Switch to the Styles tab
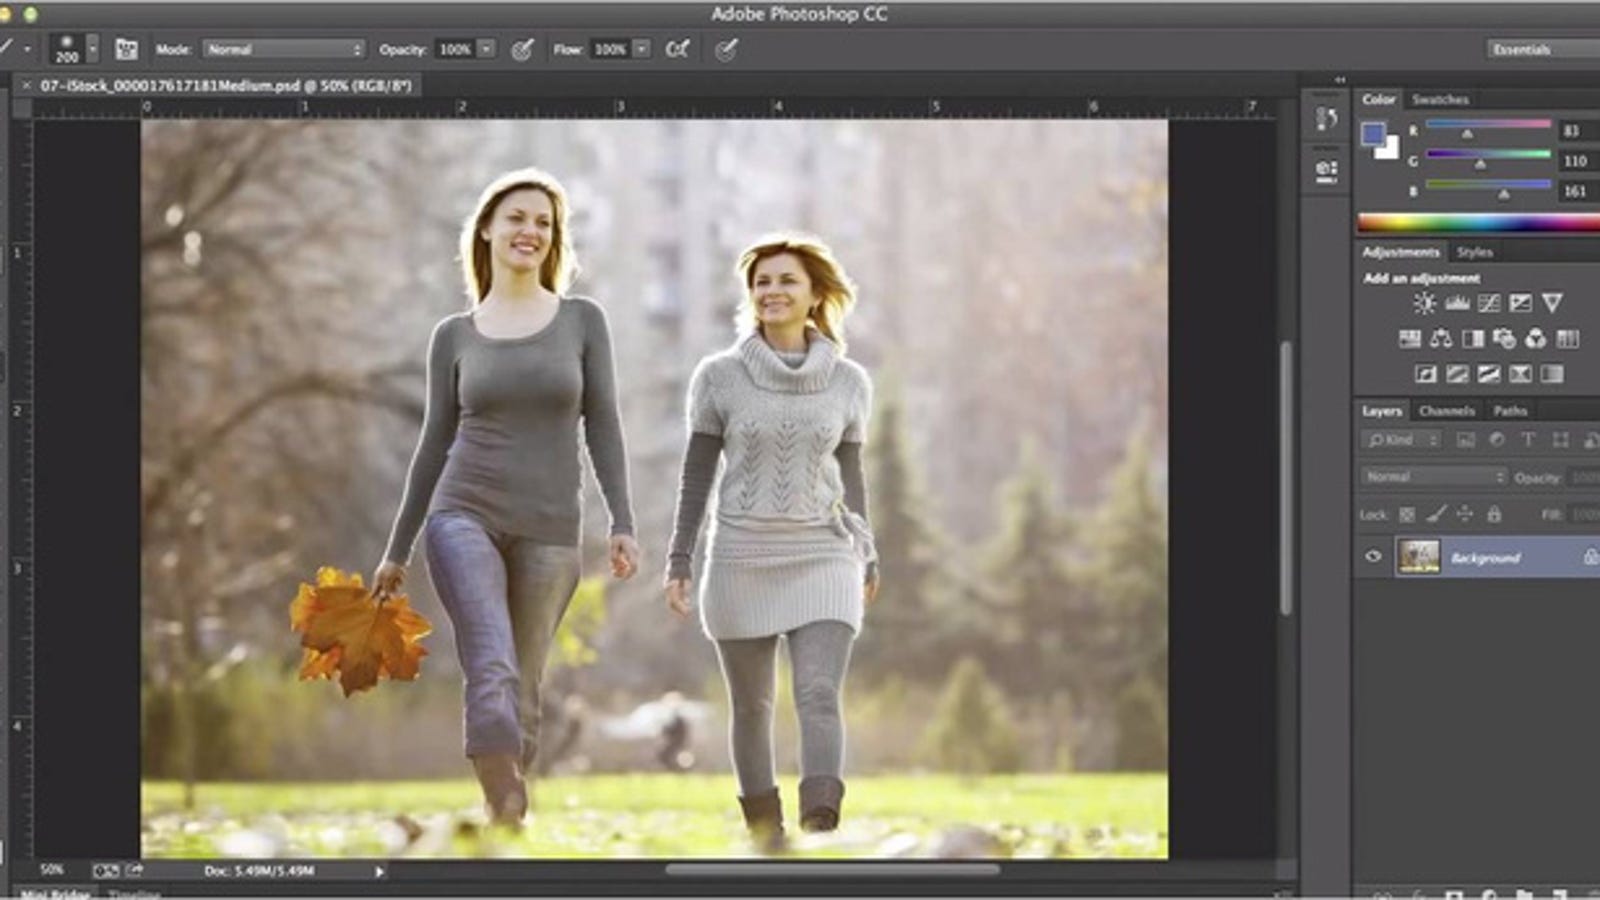This screenshot has width=1600, height=900. (1474, 252)
